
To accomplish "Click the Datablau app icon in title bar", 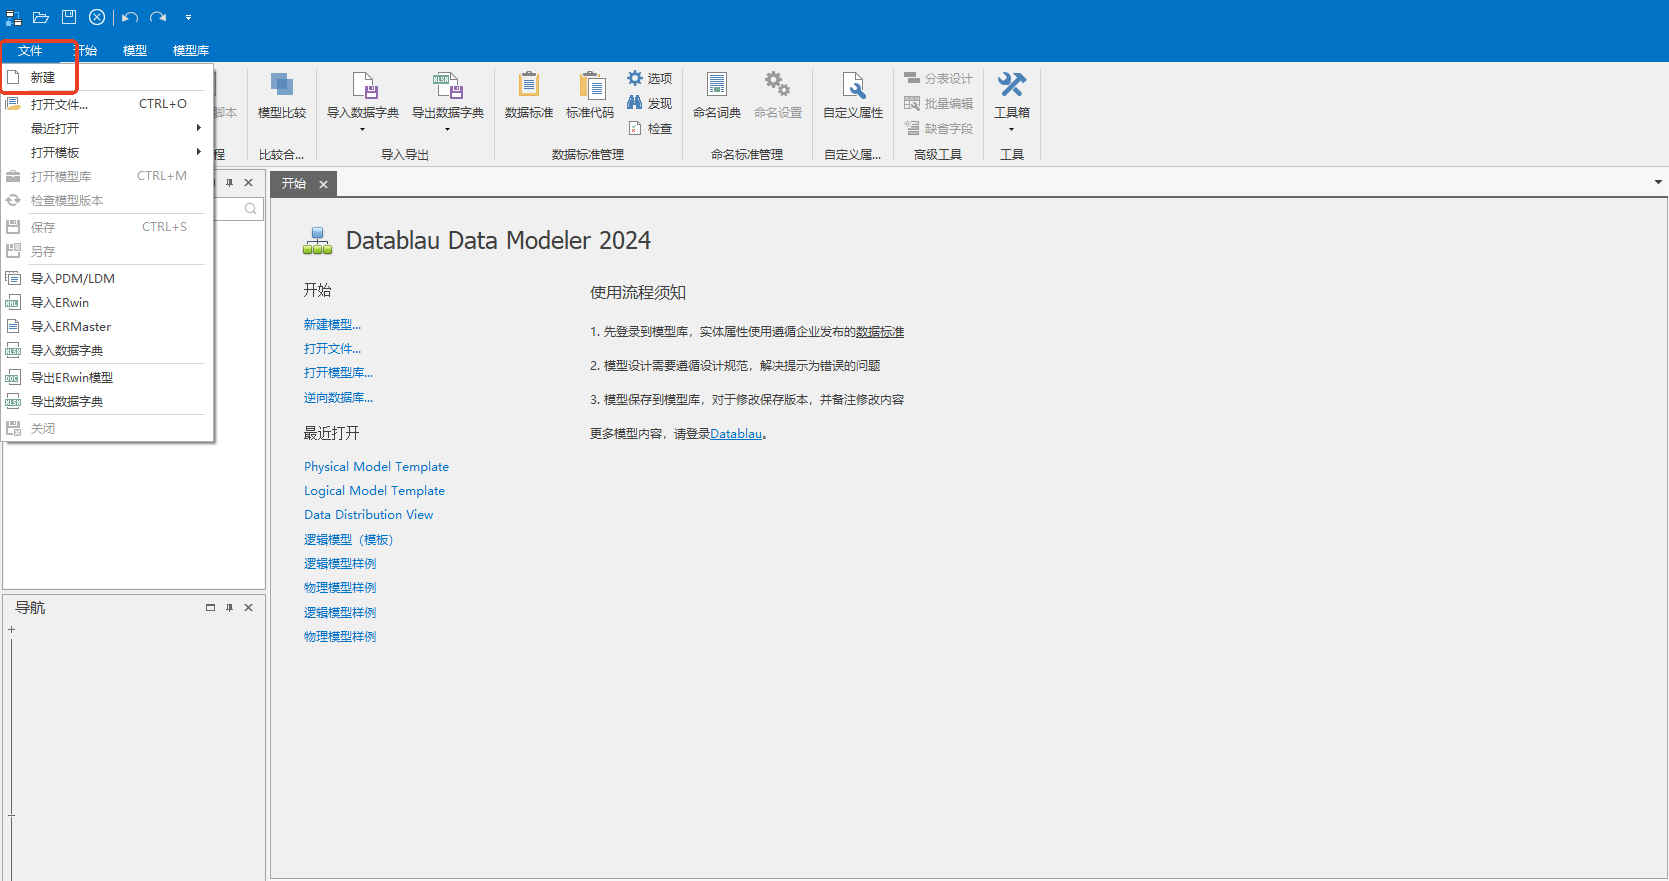I will pos(13,17).
